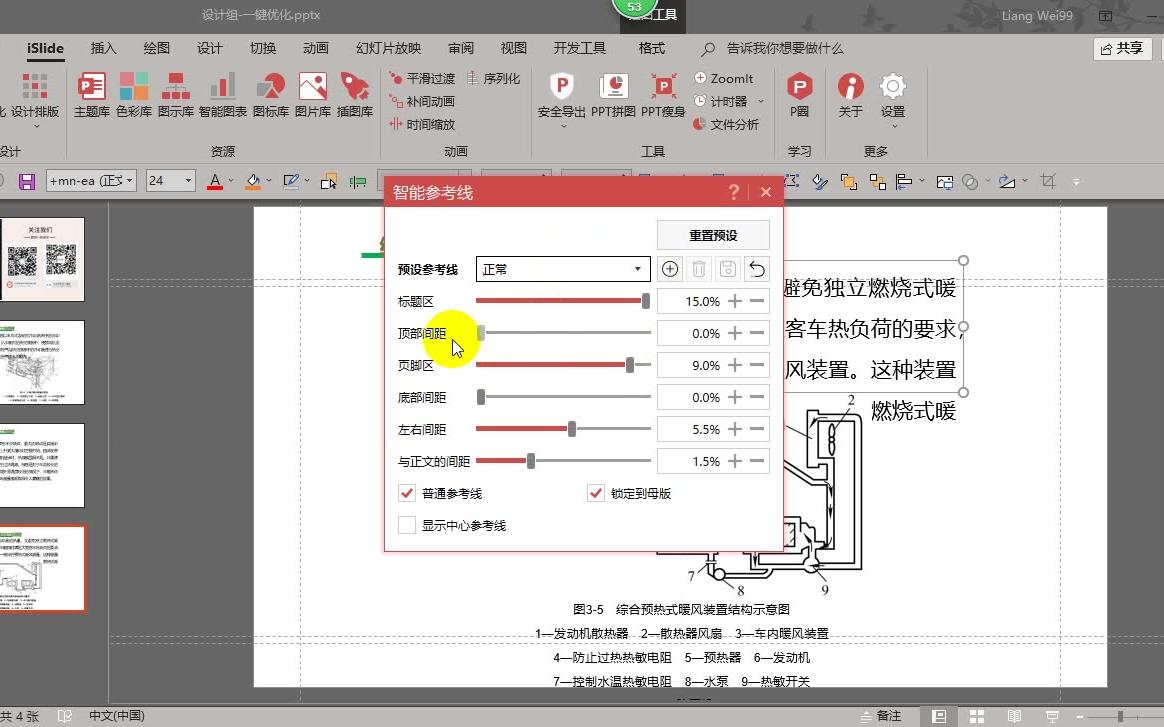
Task: Open the 预设参考线 preset dropdown
Action: [636, 268]
